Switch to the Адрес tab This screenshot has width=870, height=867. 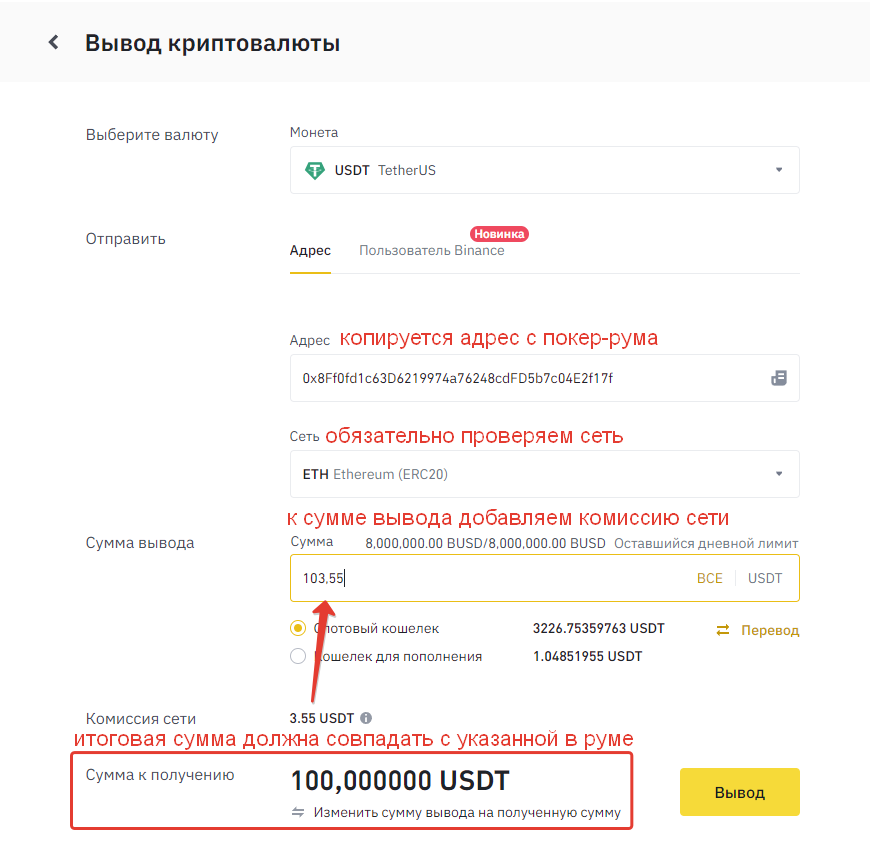(x=310, y=251)
